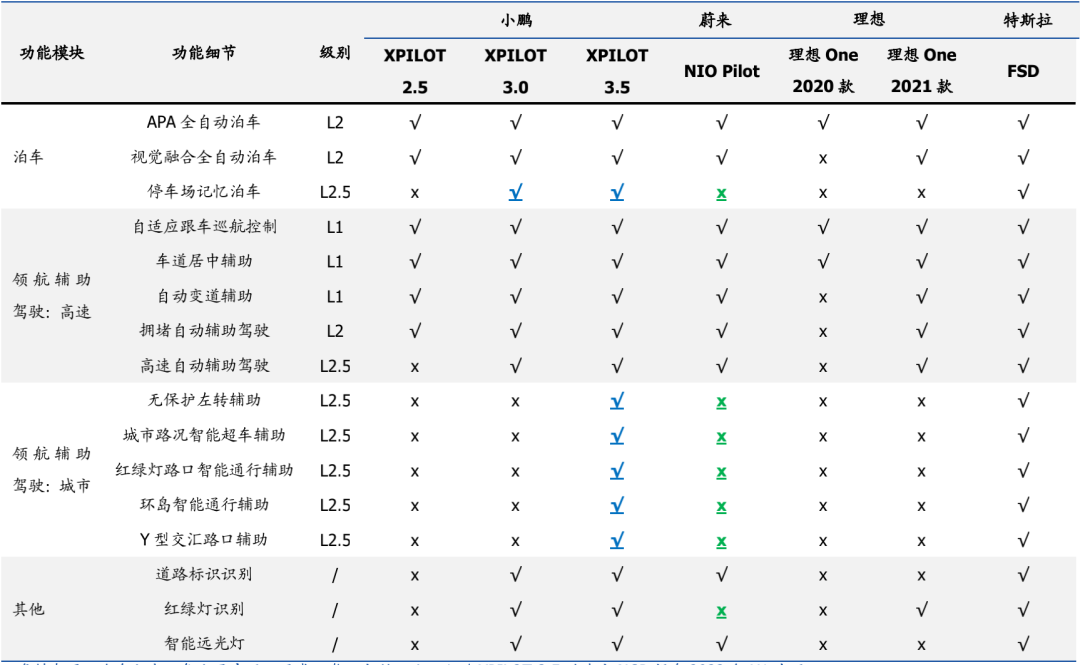Viewport: 1080px width, 665px height.
Task: Select the 自适应跟车巡航控制 feature cell
Action: tap(204, 227)
